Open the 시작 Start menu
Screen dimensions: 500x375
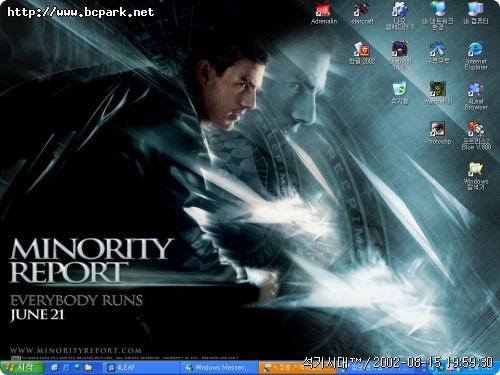21,367
